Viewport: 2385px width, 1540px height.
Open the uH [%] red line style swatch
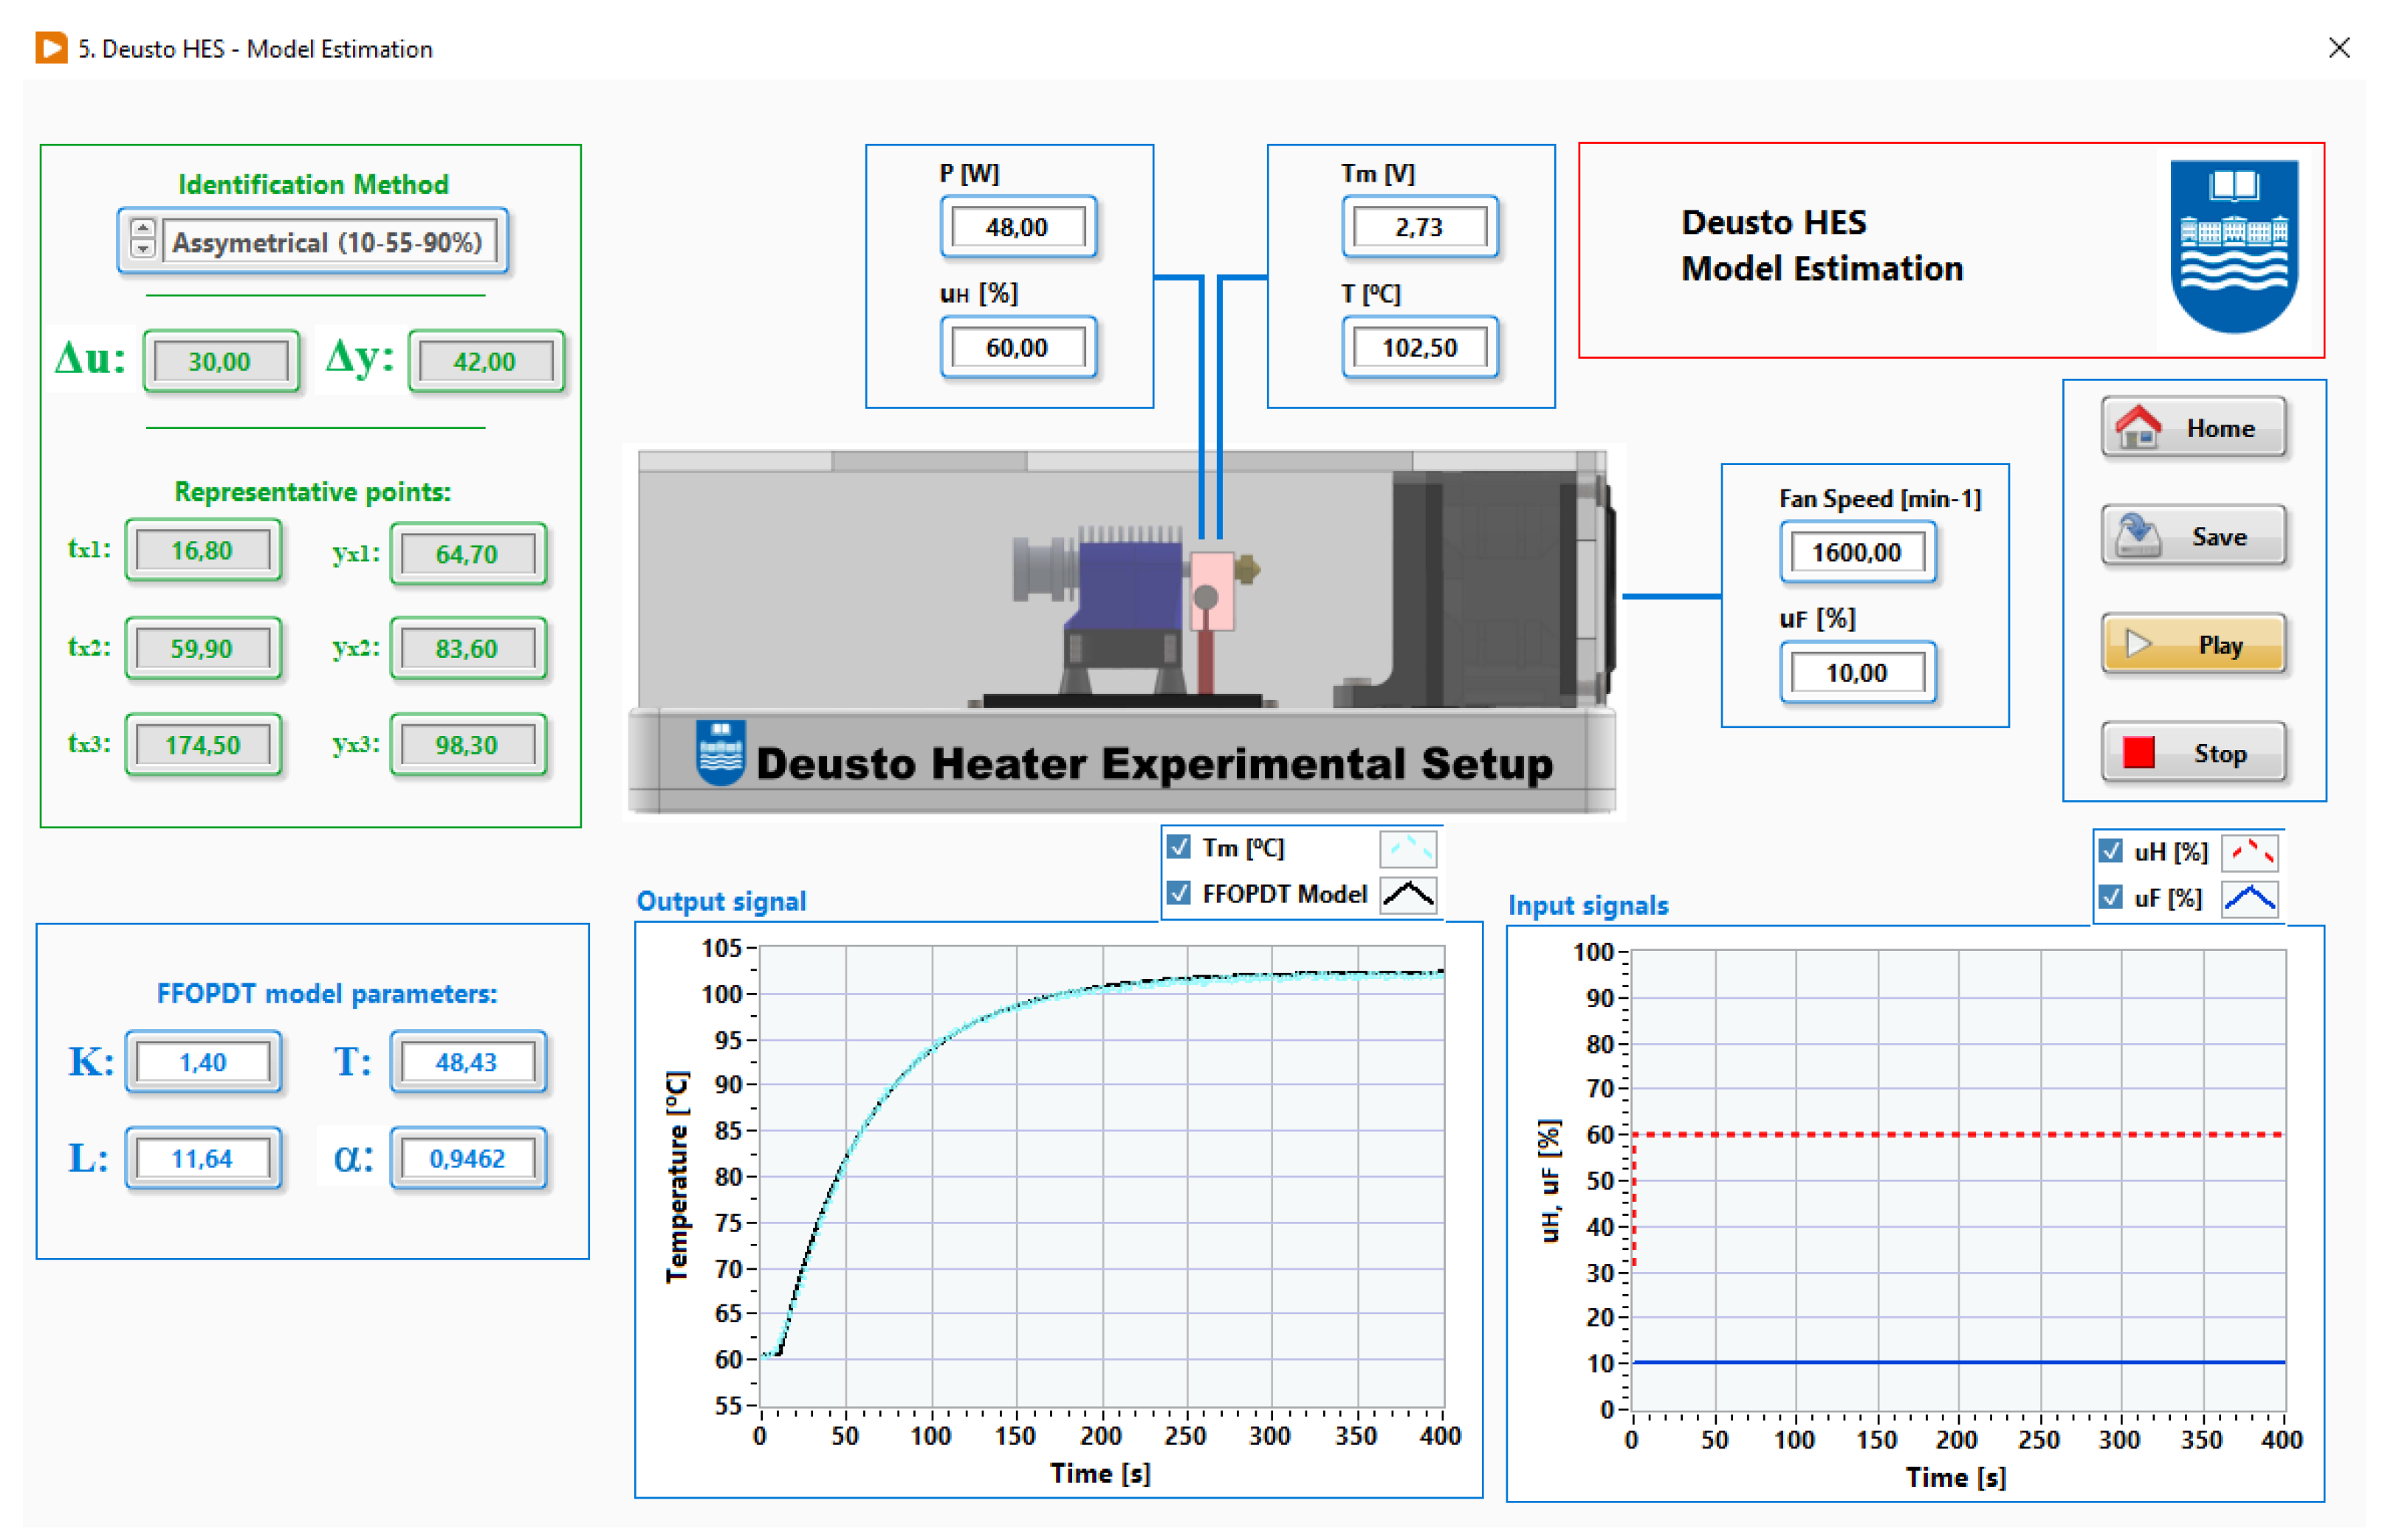(2249, 853)
